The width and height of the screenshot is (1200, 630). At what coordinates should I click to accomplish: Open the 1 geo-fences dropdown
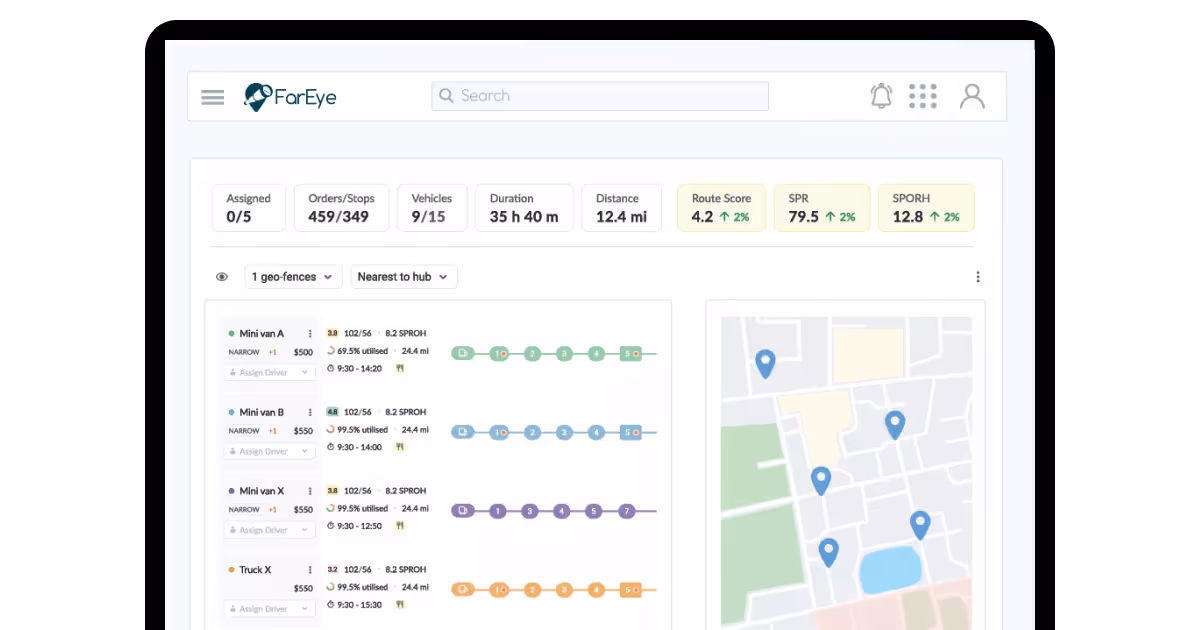293,277
